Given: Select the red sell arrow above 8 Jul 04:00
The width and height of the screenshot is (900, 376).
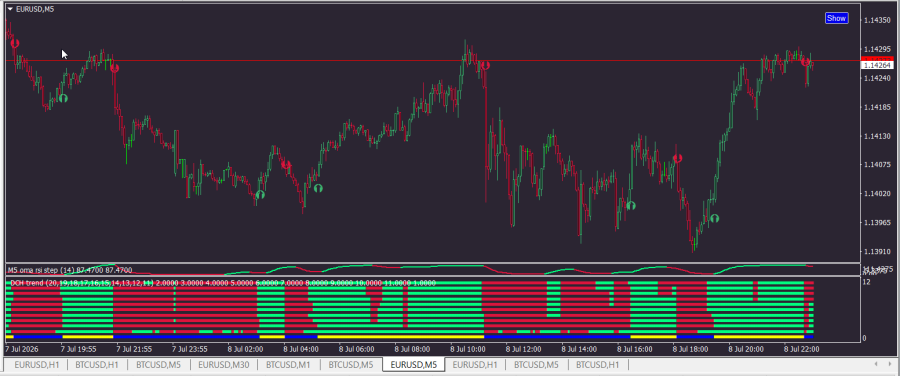Looking at the screenshot, I should tap(286, 165).
